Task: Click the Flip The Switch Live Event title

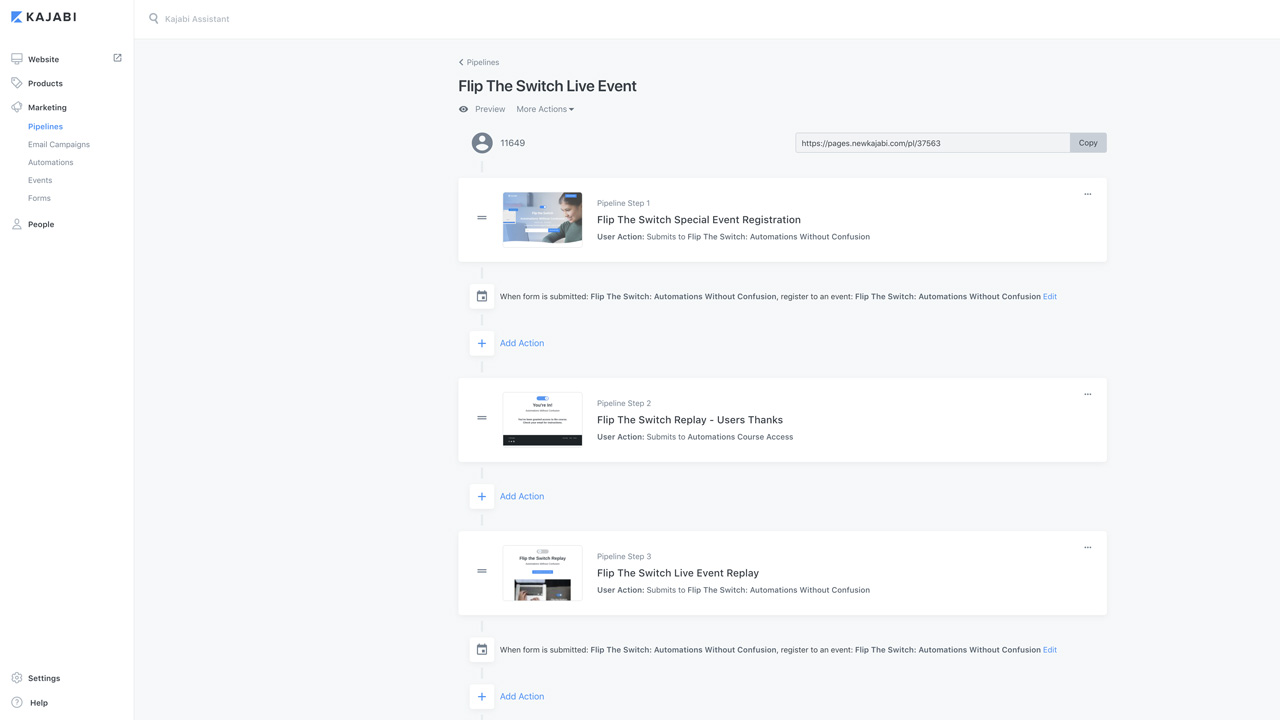Action: point(547,86)
